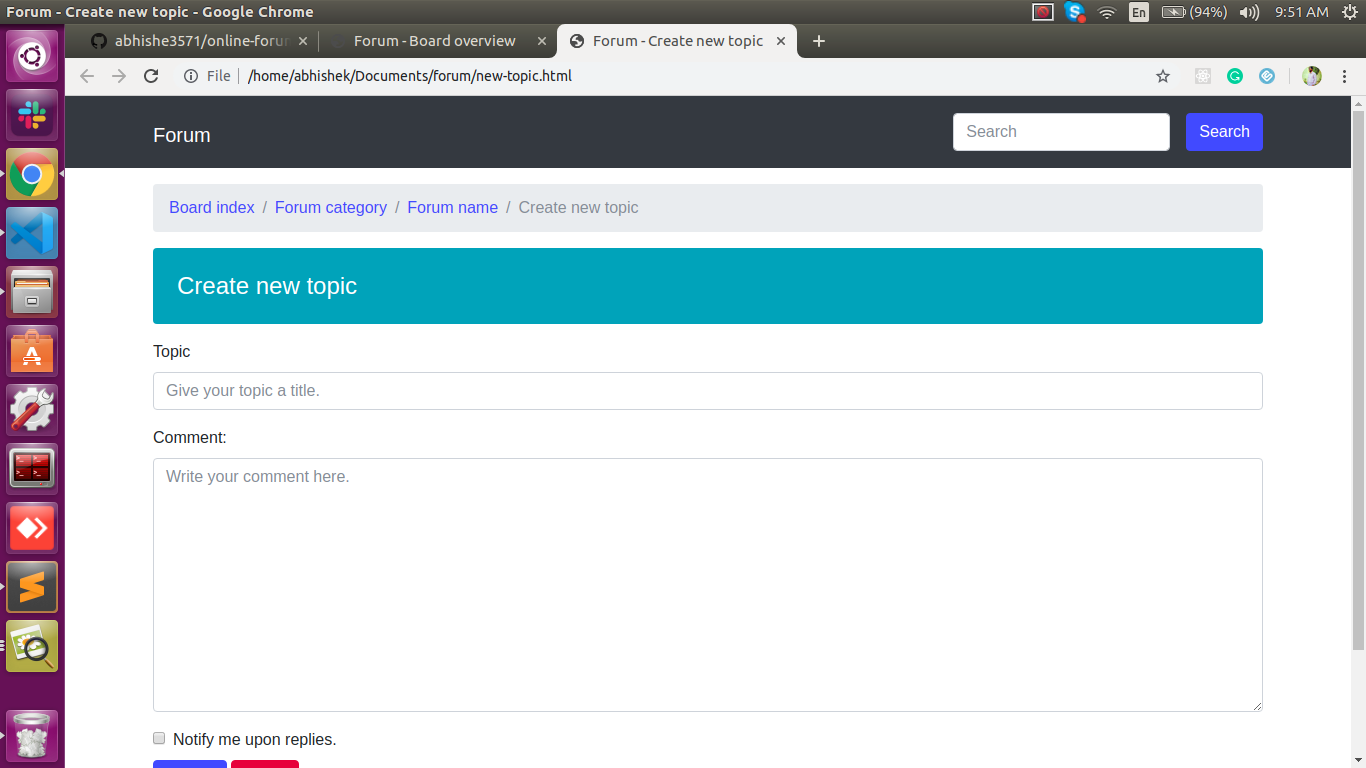Screen dimensions: 1366x768
Task: Bookmark this page with the star icon
Action: 1162,76
